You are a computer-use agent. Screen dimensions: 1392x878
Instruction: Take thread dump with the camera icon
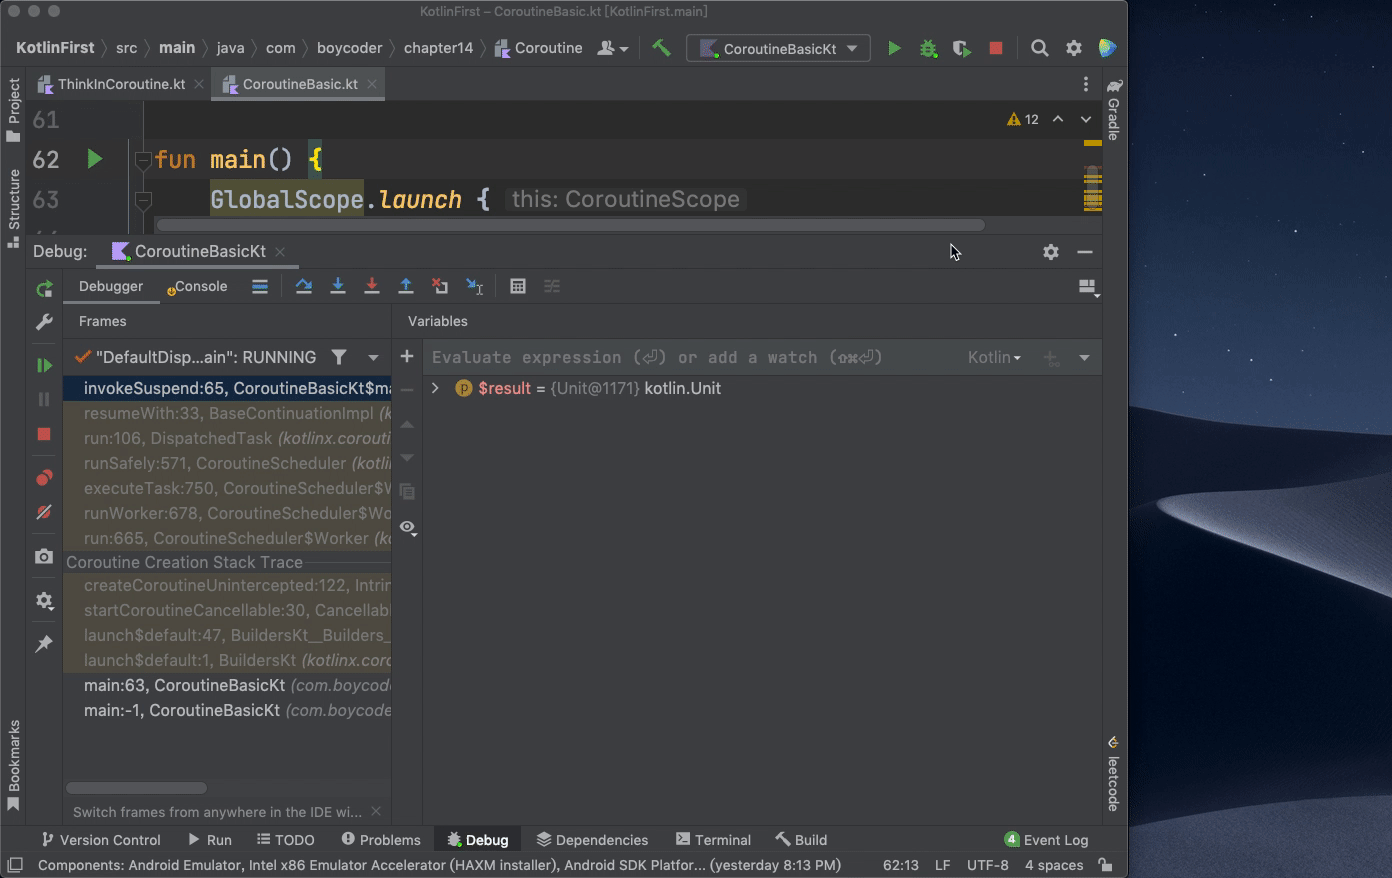point(44,556)
